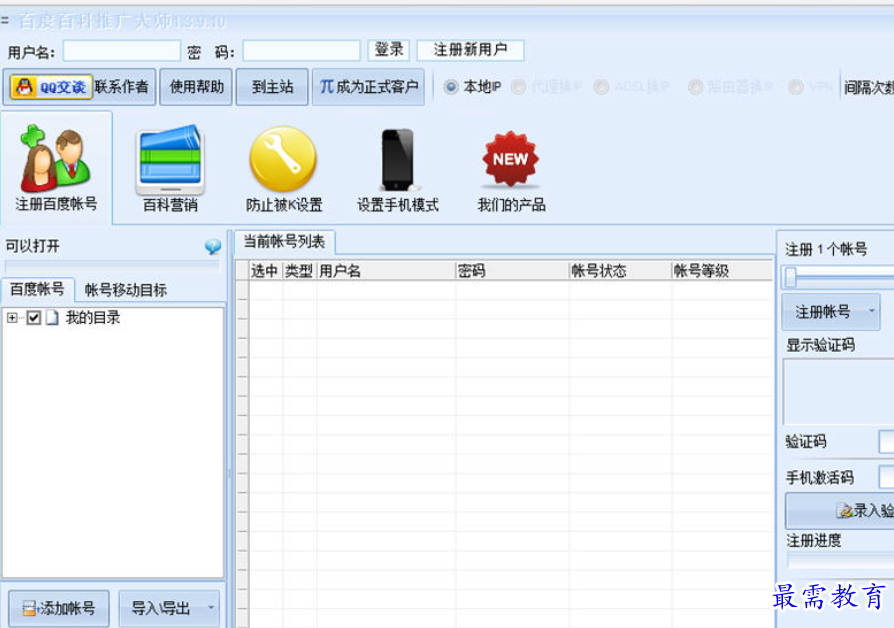
Task: Select the ADSL换IP radio button
Action: 601,87
